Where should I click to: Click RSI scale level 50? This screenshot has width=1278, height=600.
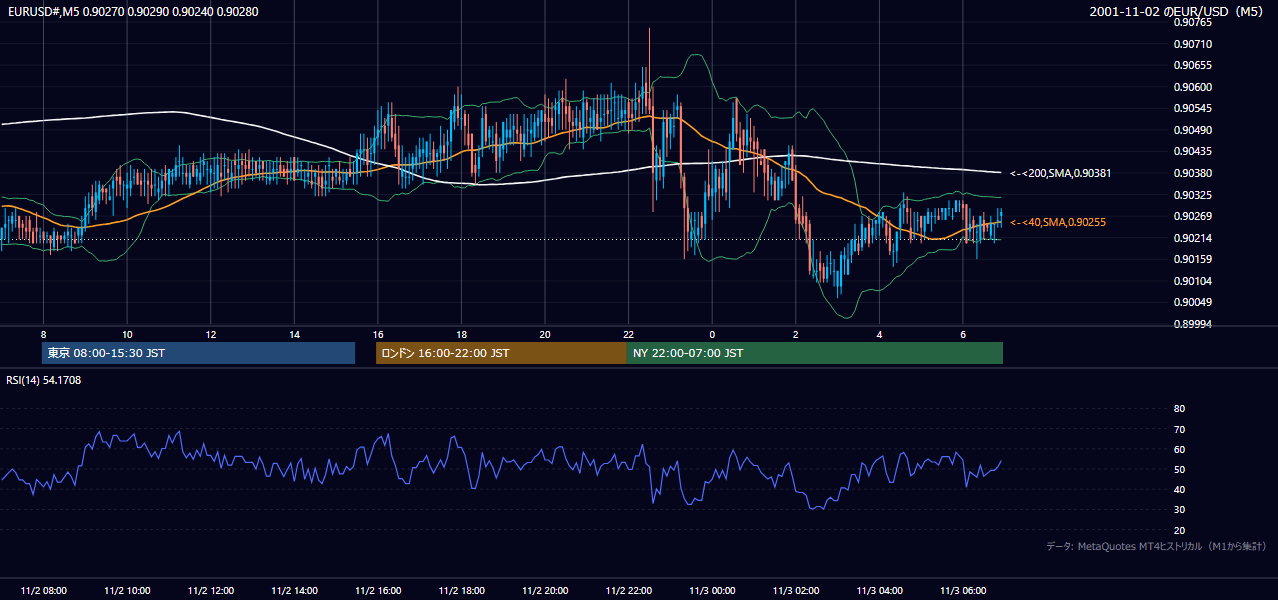click(x=1179, y=469)
